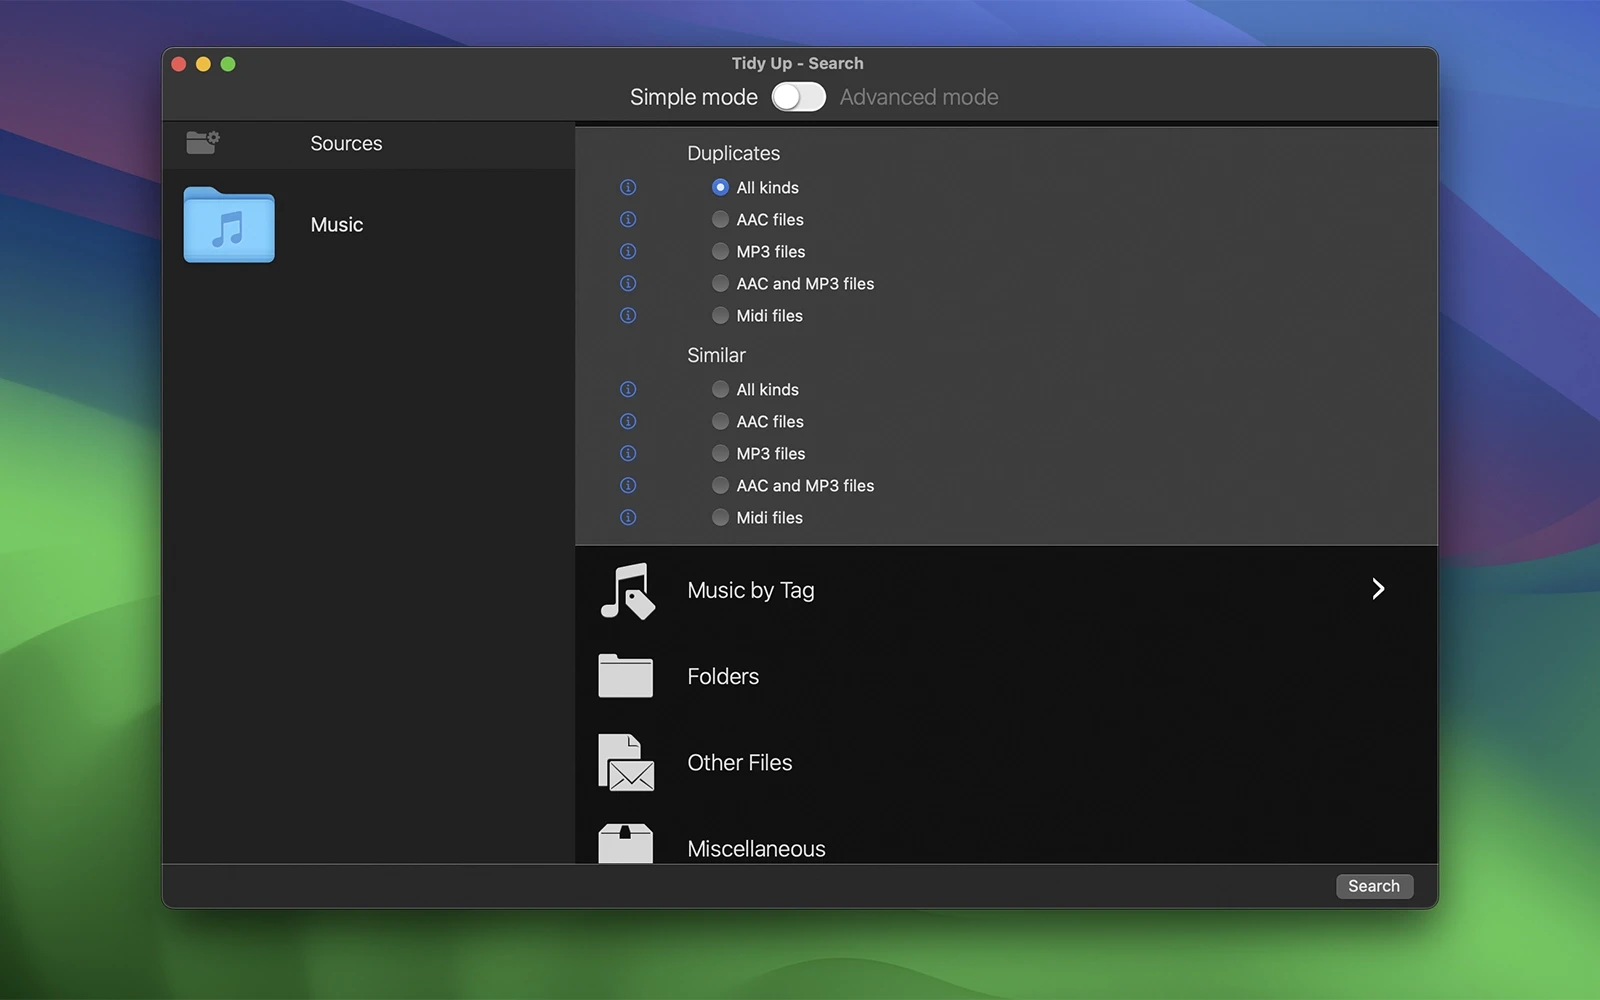
Task: Select Similar AAC and MP3 files option
Action: click(720, 486)
